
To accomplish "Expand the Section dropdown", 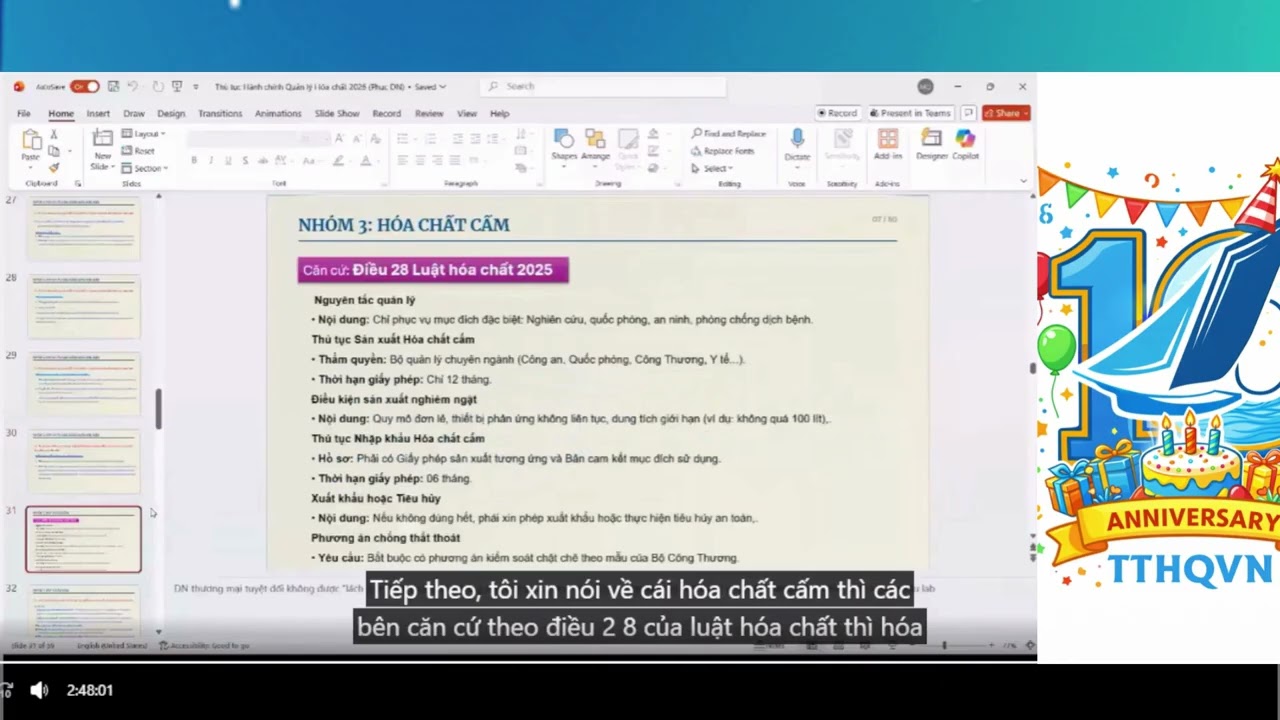I will pyautogui.click(x=145, y=168).
